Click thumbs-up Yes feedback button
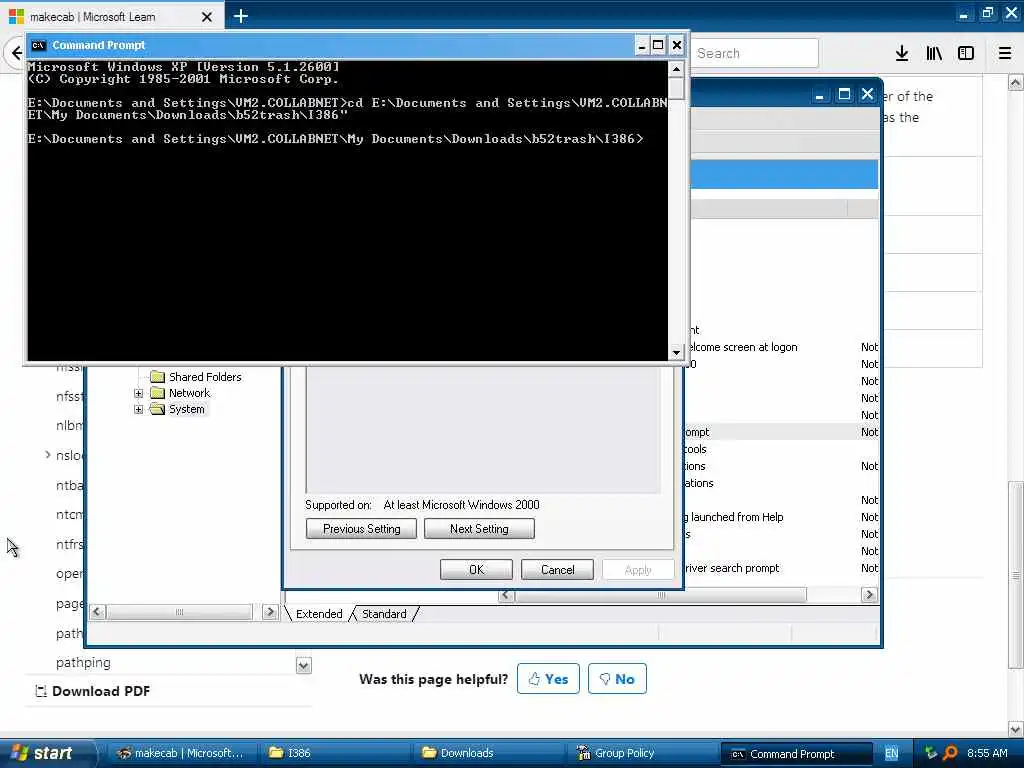 tap(548, 679)
